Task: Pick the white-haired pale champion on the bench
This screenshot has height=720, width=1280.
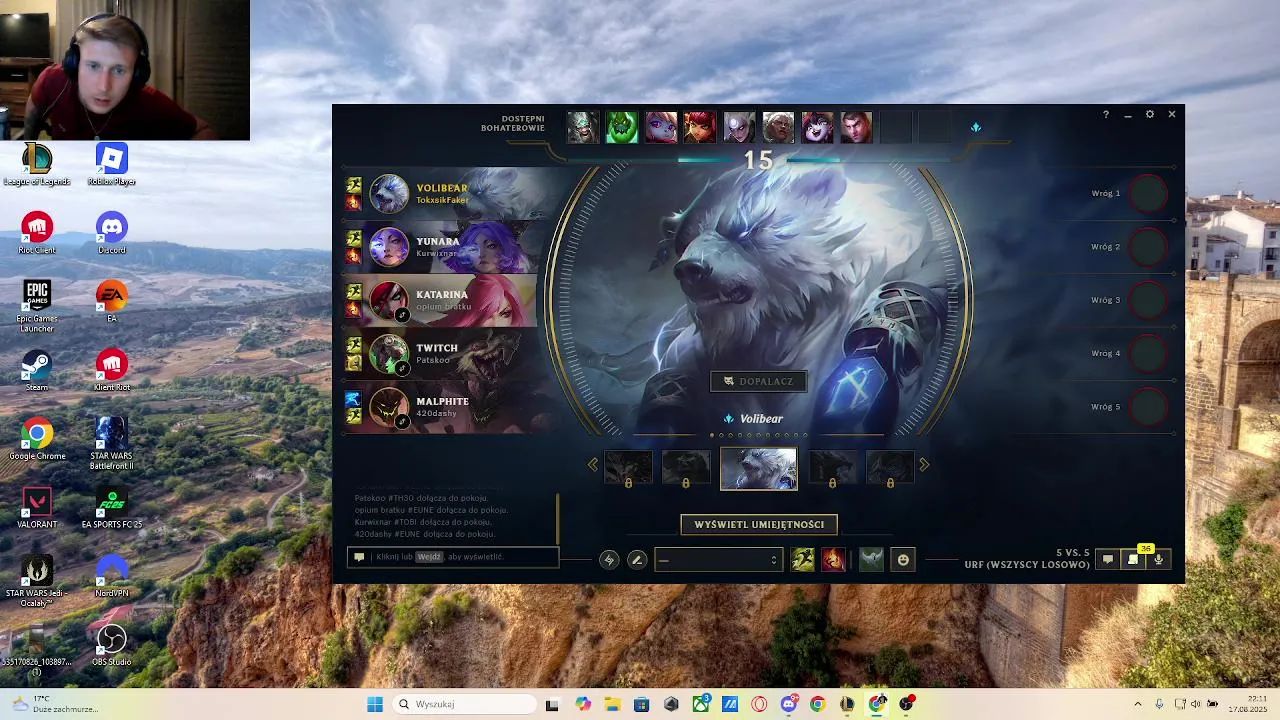Action: [x=739, y=127]
